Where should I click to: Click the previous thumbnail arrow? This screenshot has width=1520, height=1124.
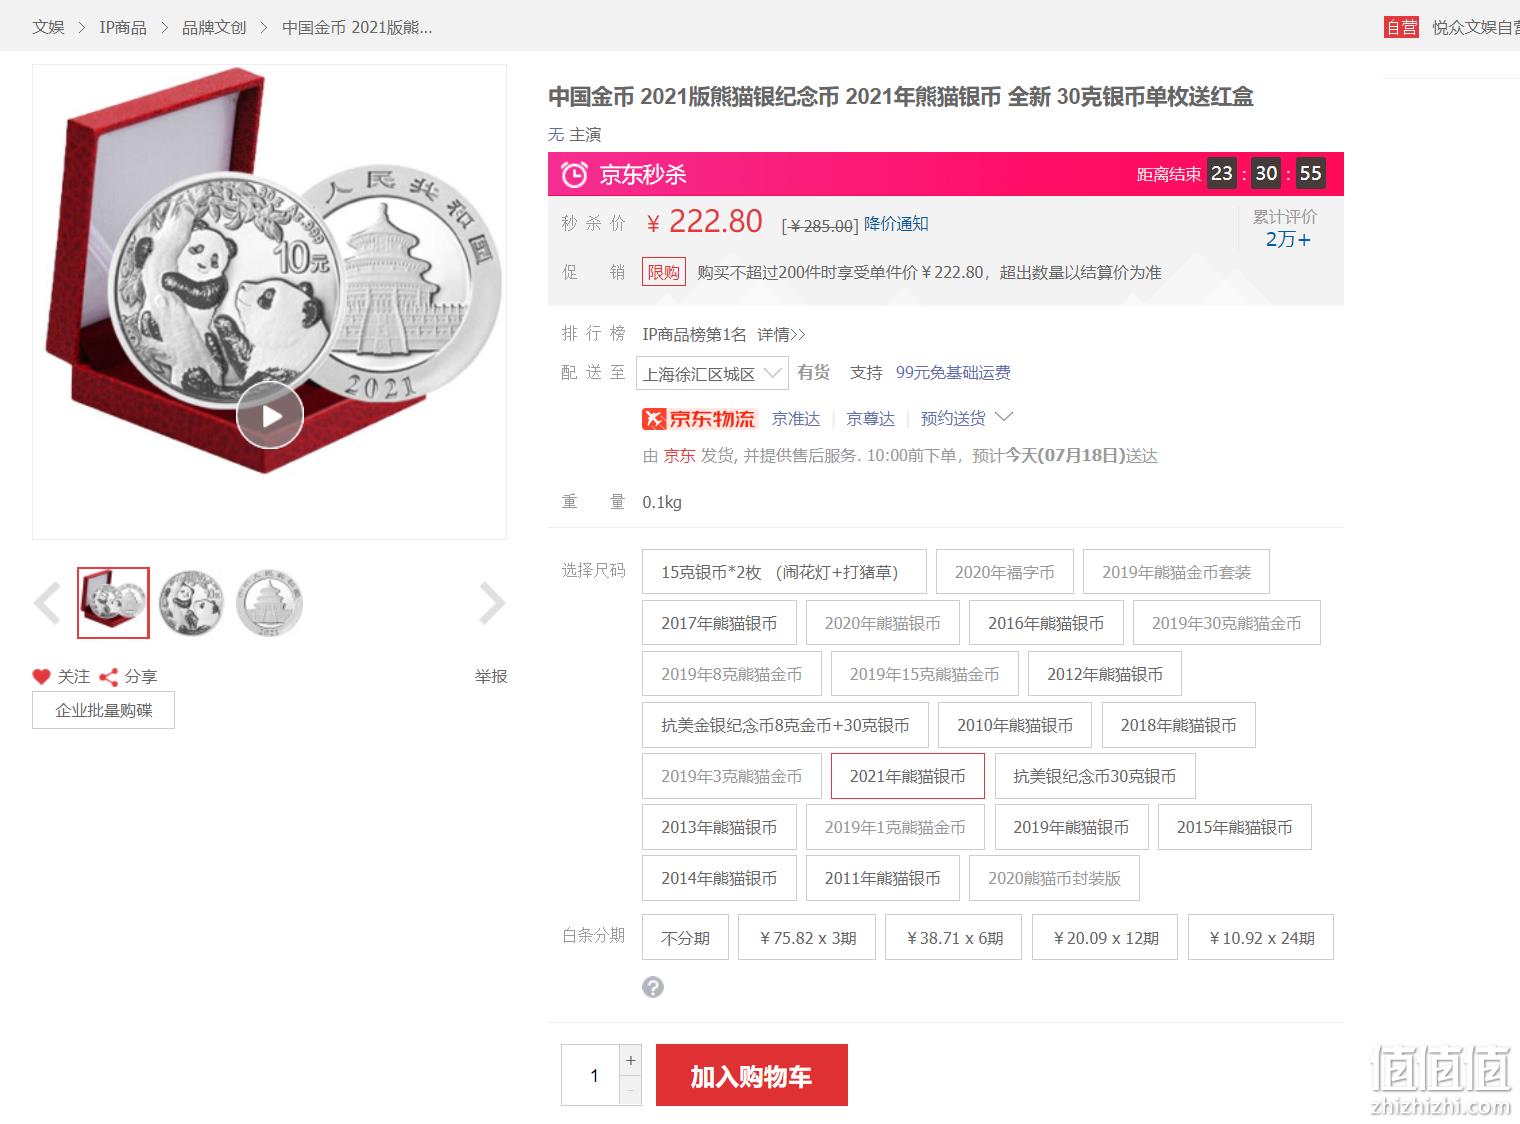tap(47, 603)
